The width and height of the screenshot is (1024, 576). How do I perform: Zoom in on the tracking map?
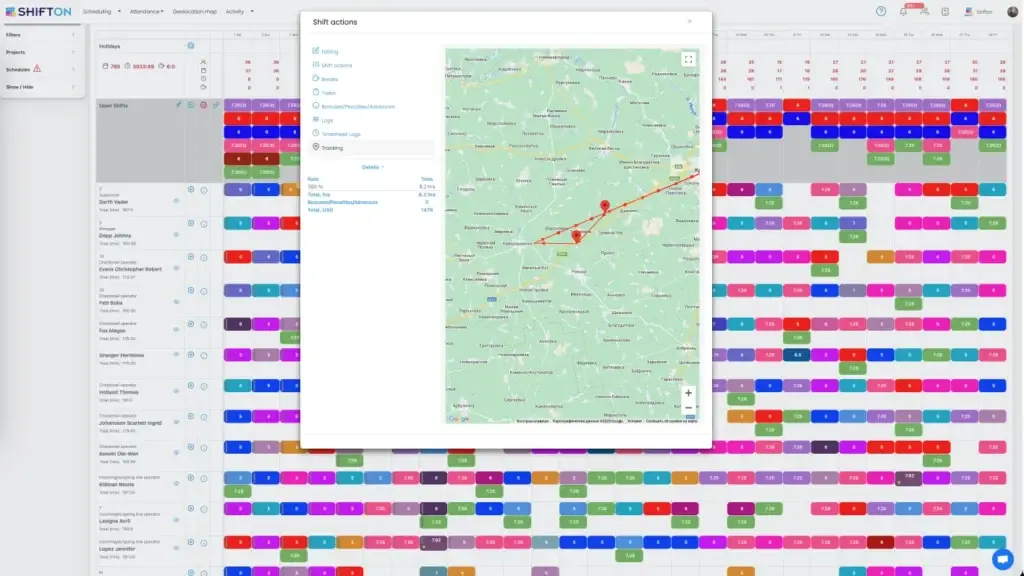pyautogui.click(x=688, y=393)
